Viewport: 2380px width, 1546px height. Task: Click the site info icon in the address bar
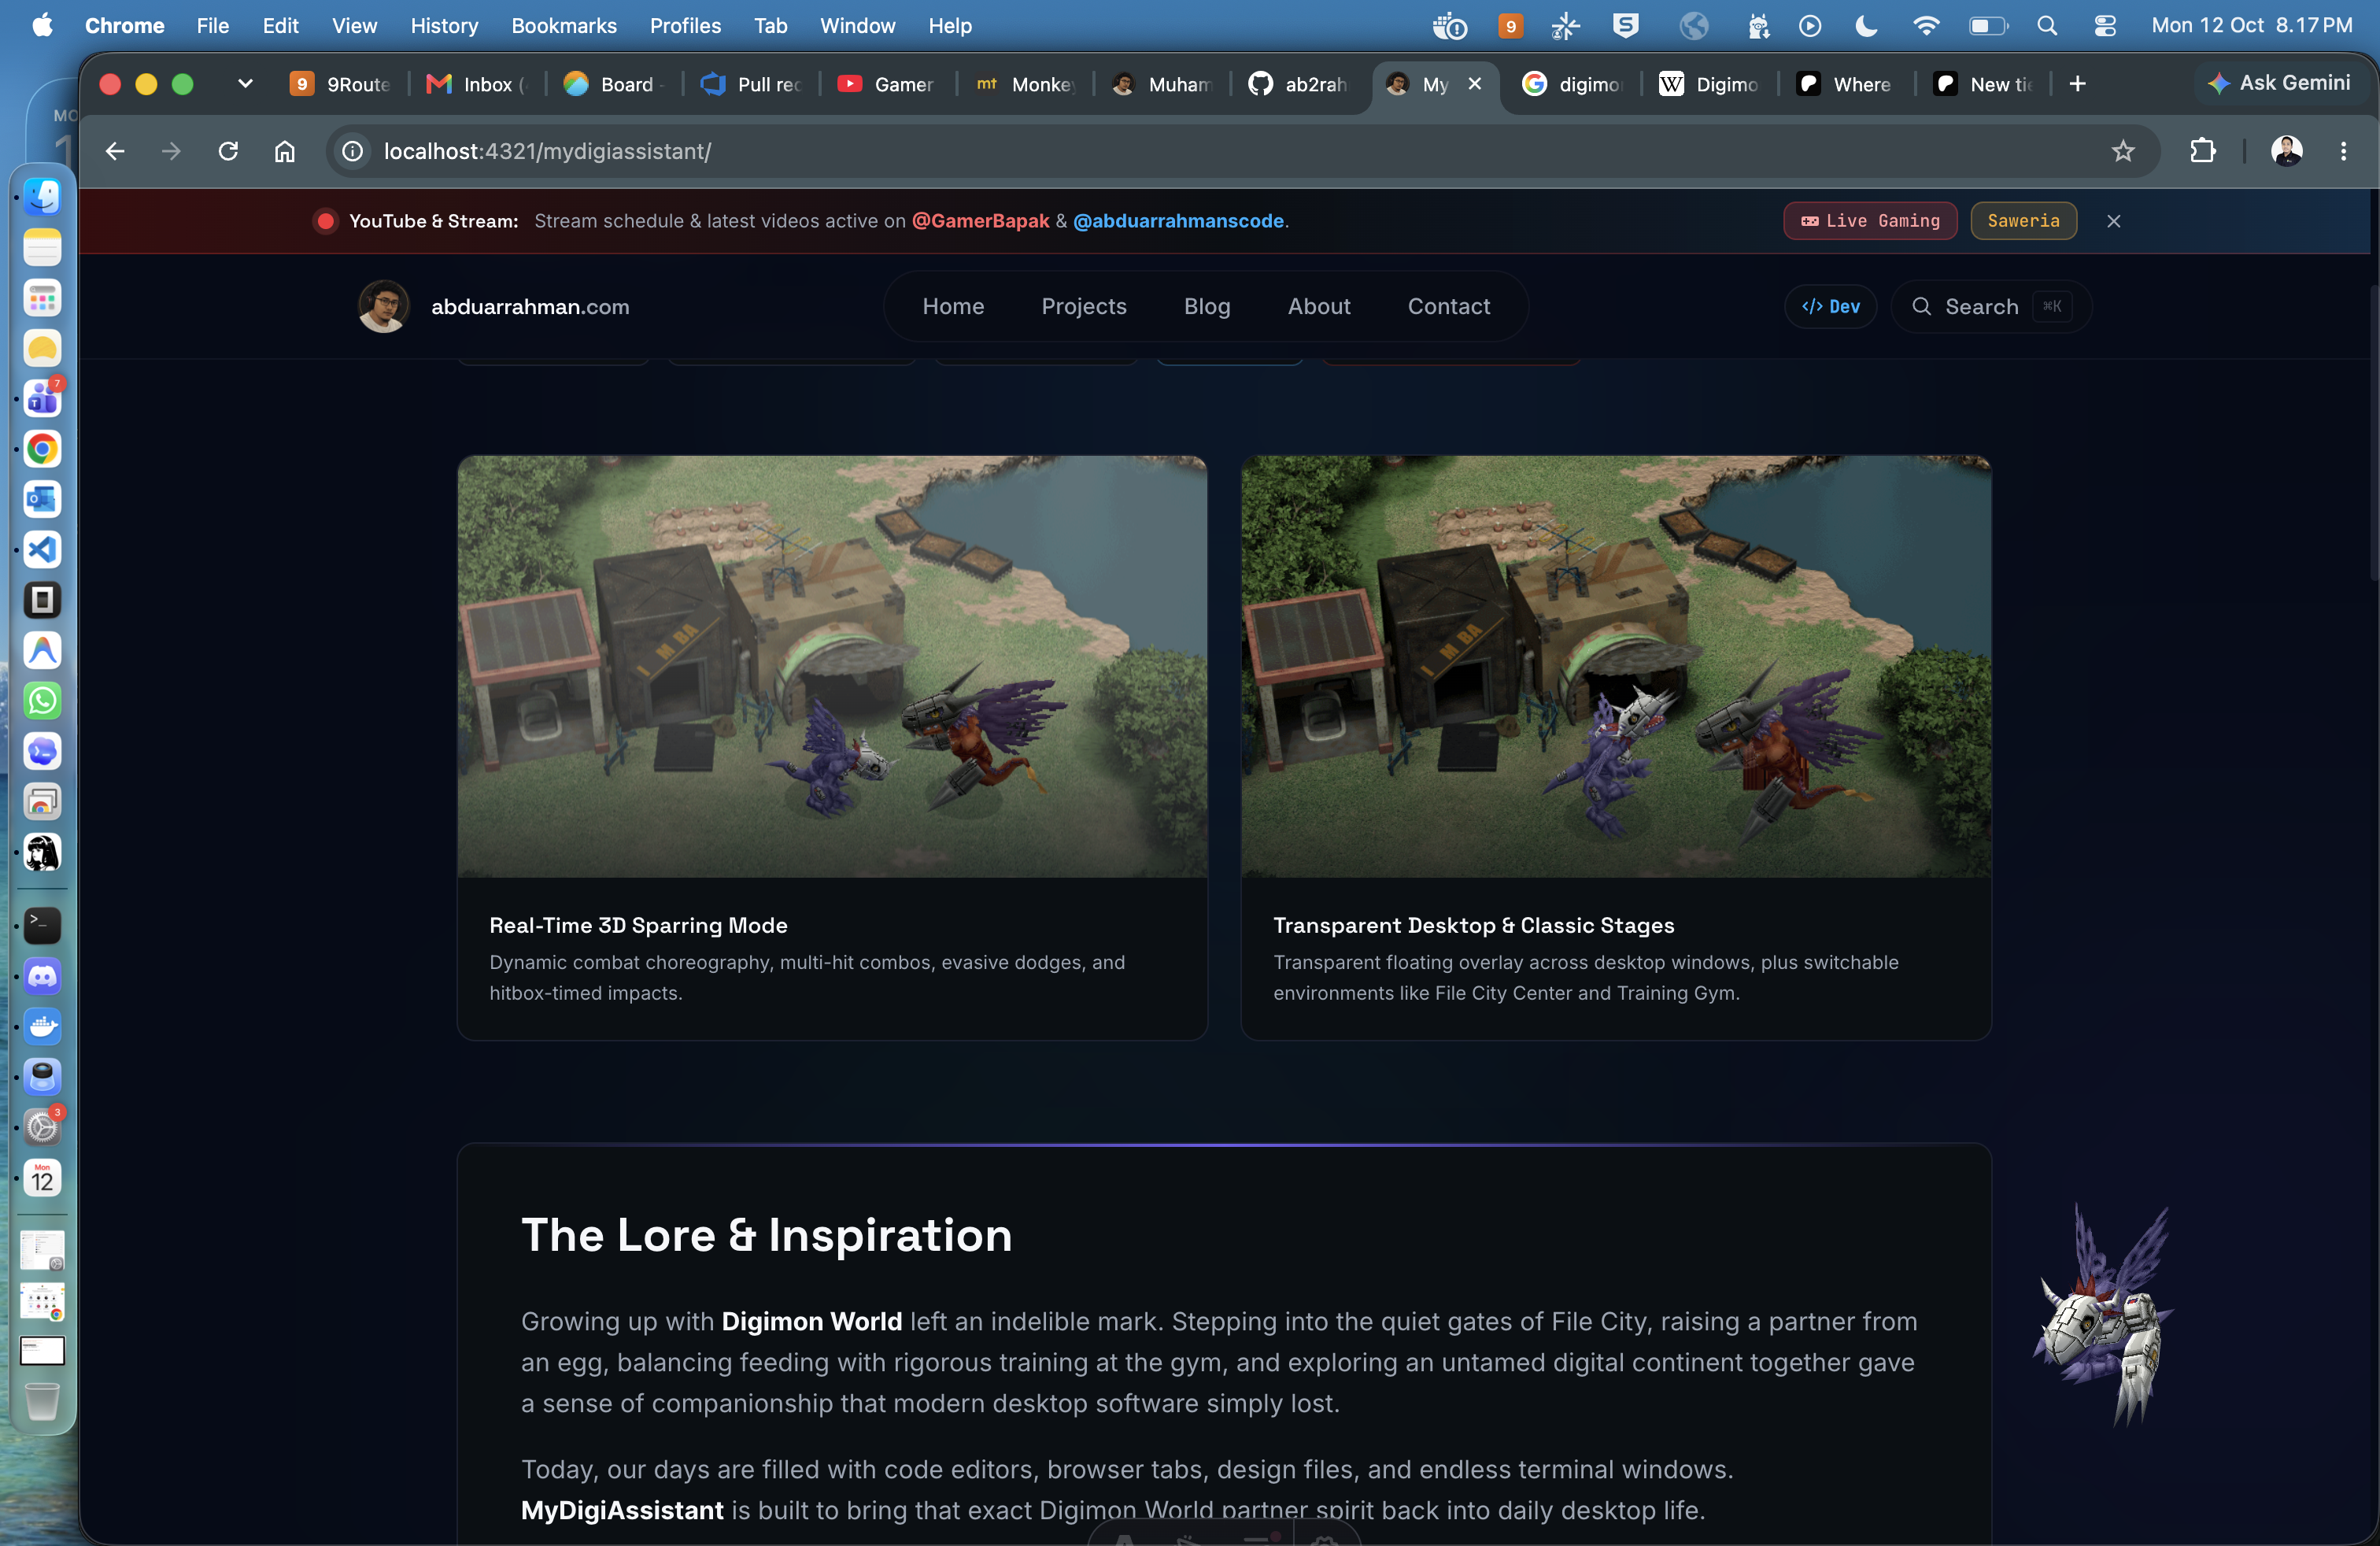coord(352,151)
